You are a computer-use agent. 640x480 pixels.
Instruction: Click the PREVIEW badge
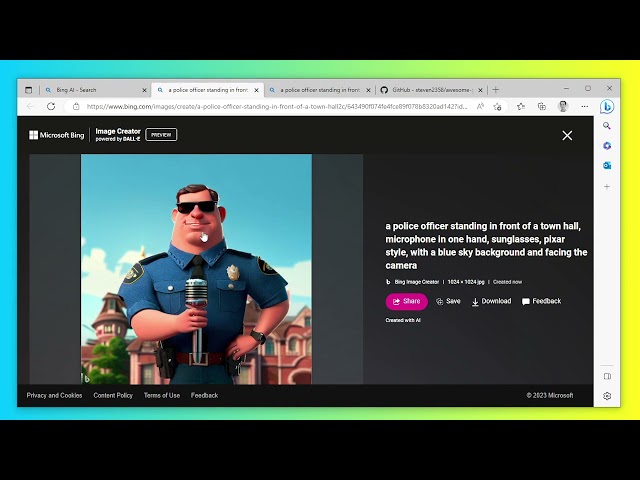pyautogui.click(x=161, y=135)
